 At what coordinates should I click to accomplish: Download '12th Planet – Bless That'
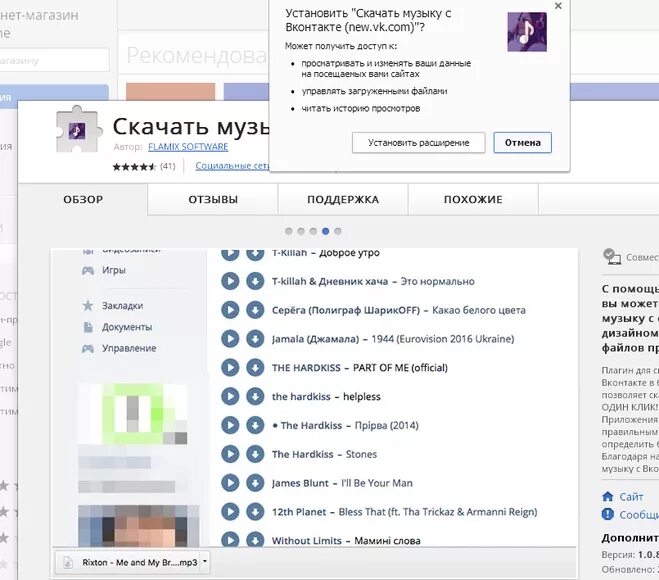(x=255, y=511)
